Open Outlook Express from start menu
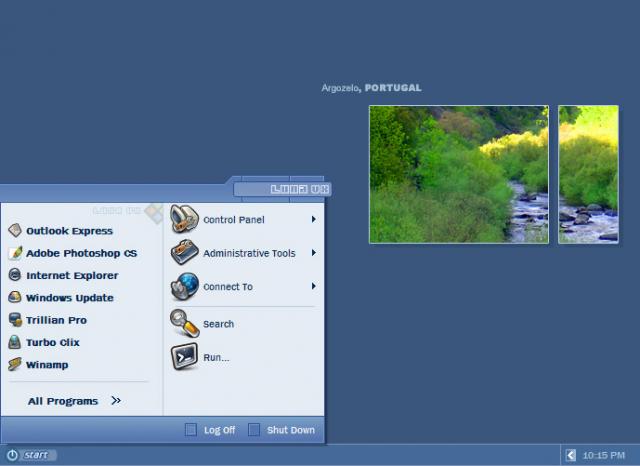Viewport: 640px width, 466px height. pos(69,231)
